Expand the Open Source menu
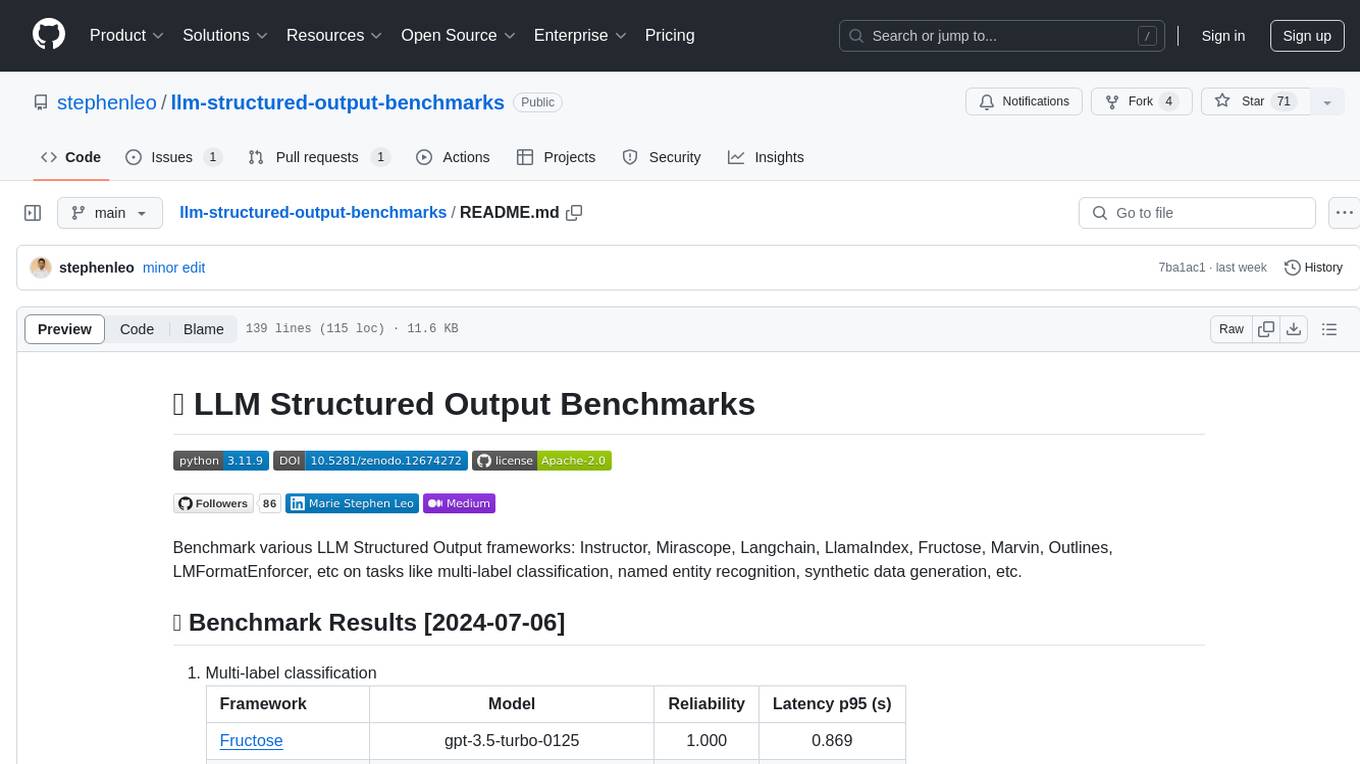The height and width of the screenshot is (764, 1360). (x=458, y=35)
